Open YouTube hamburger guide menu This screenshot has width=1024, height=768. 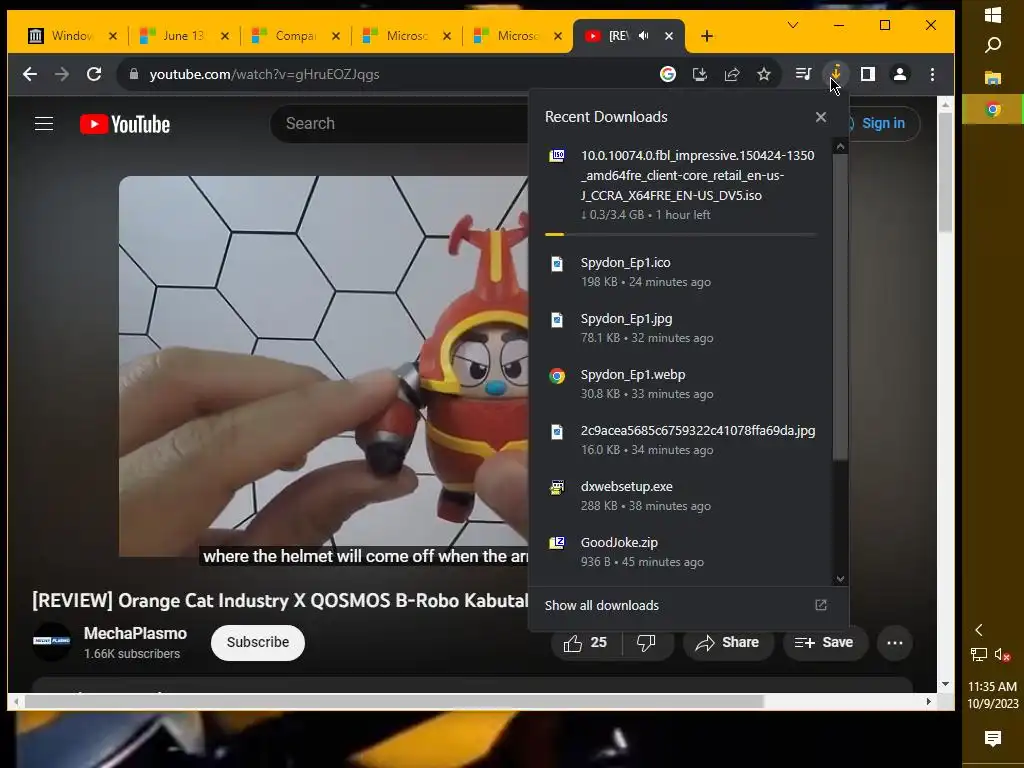click(44, 123)
